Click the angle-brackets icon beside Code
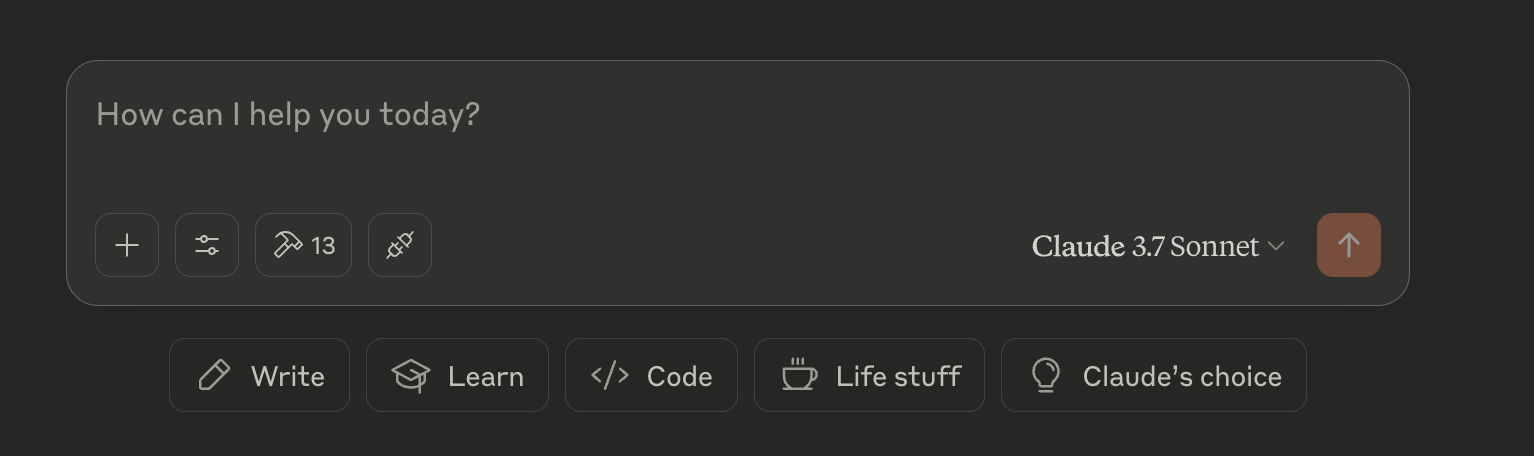The width and height of the screenshot is (1534, 456). [x=610, y=375]
